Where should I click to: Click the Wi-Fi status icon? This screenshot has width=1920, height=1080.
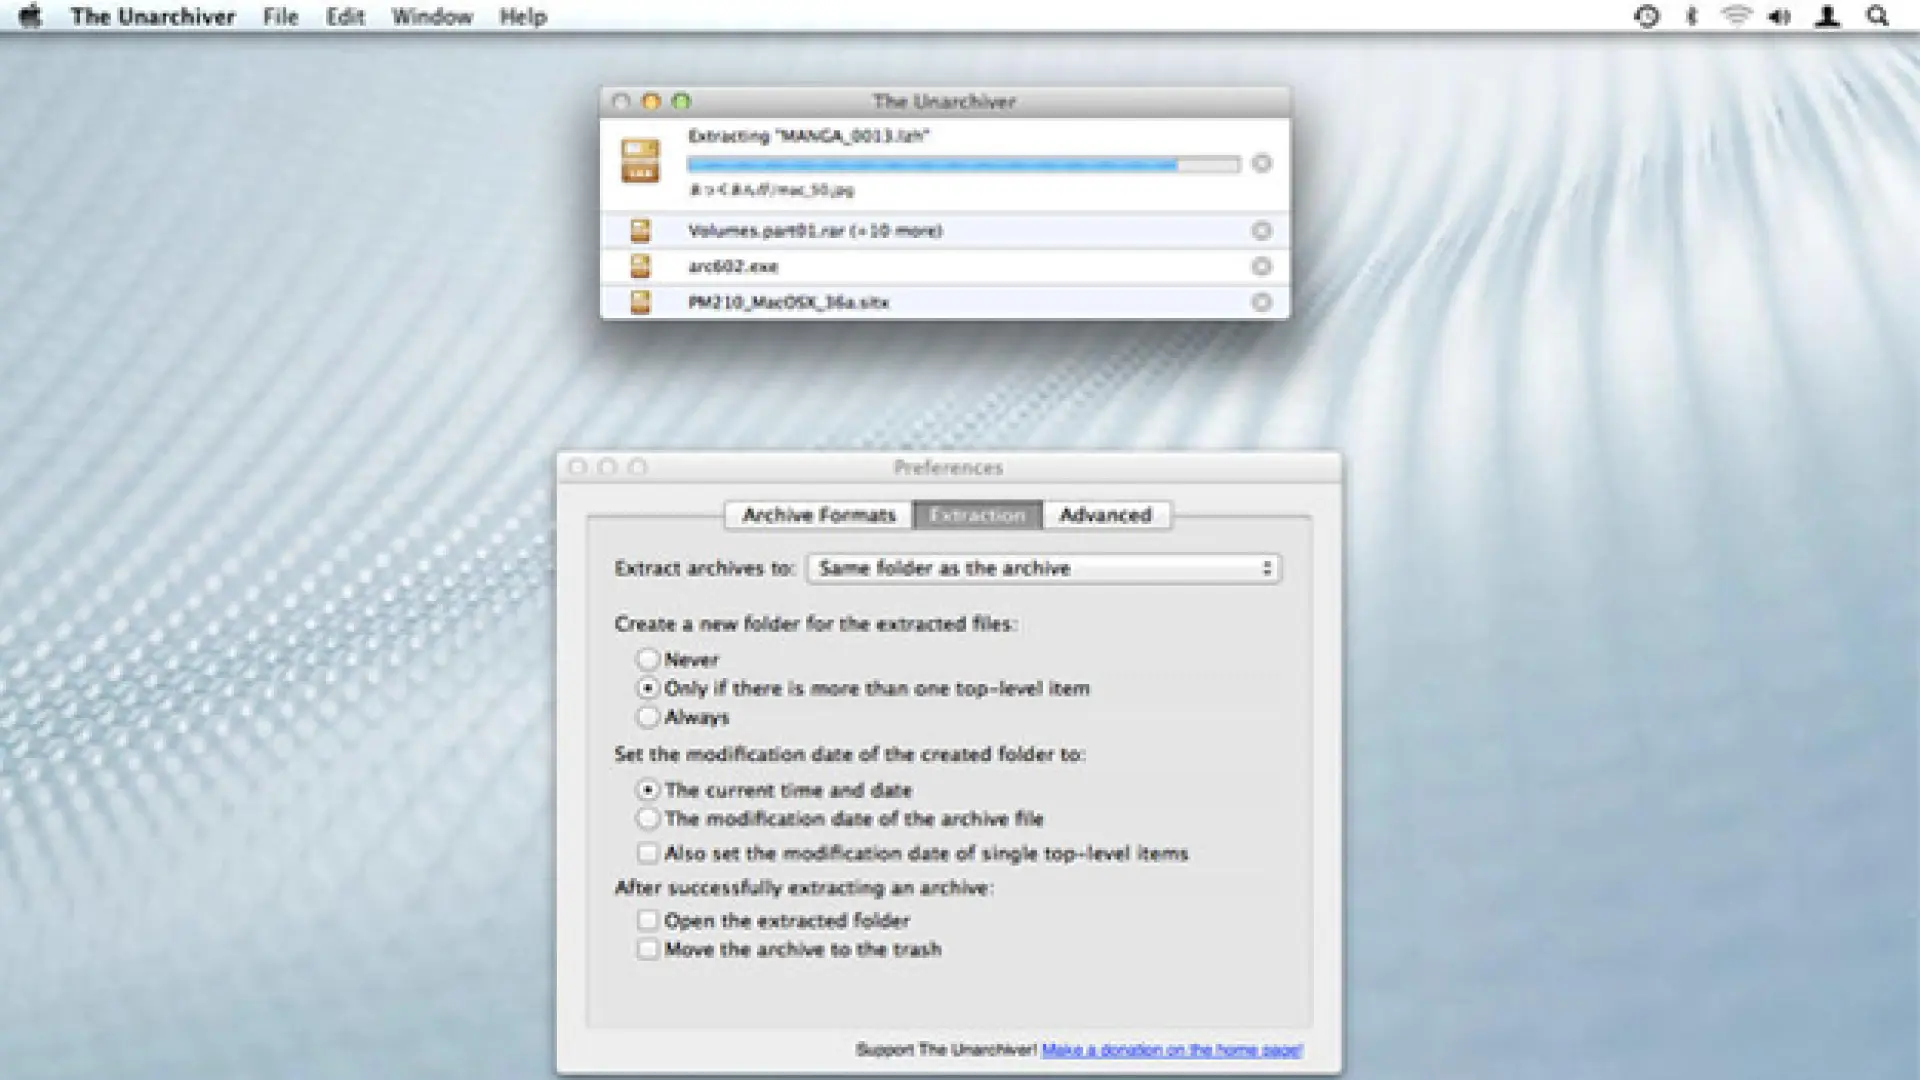click(1736, 17)
